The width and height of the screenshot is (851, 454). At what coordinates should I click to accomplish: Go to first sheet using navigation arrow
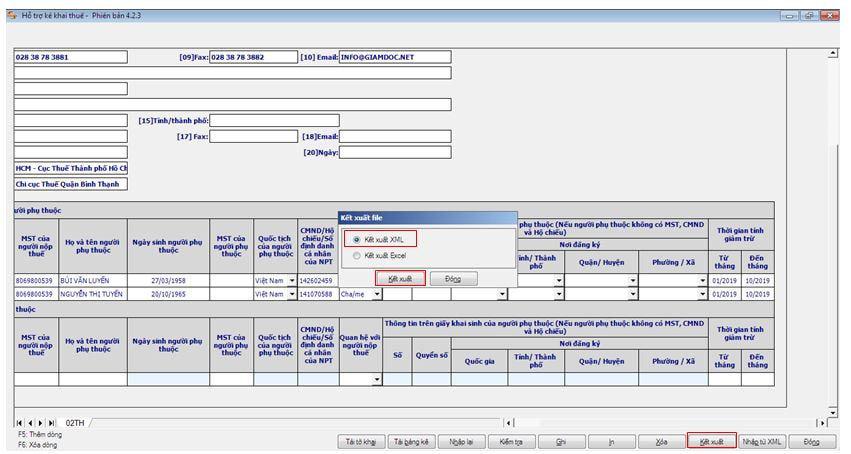[19, 423]
